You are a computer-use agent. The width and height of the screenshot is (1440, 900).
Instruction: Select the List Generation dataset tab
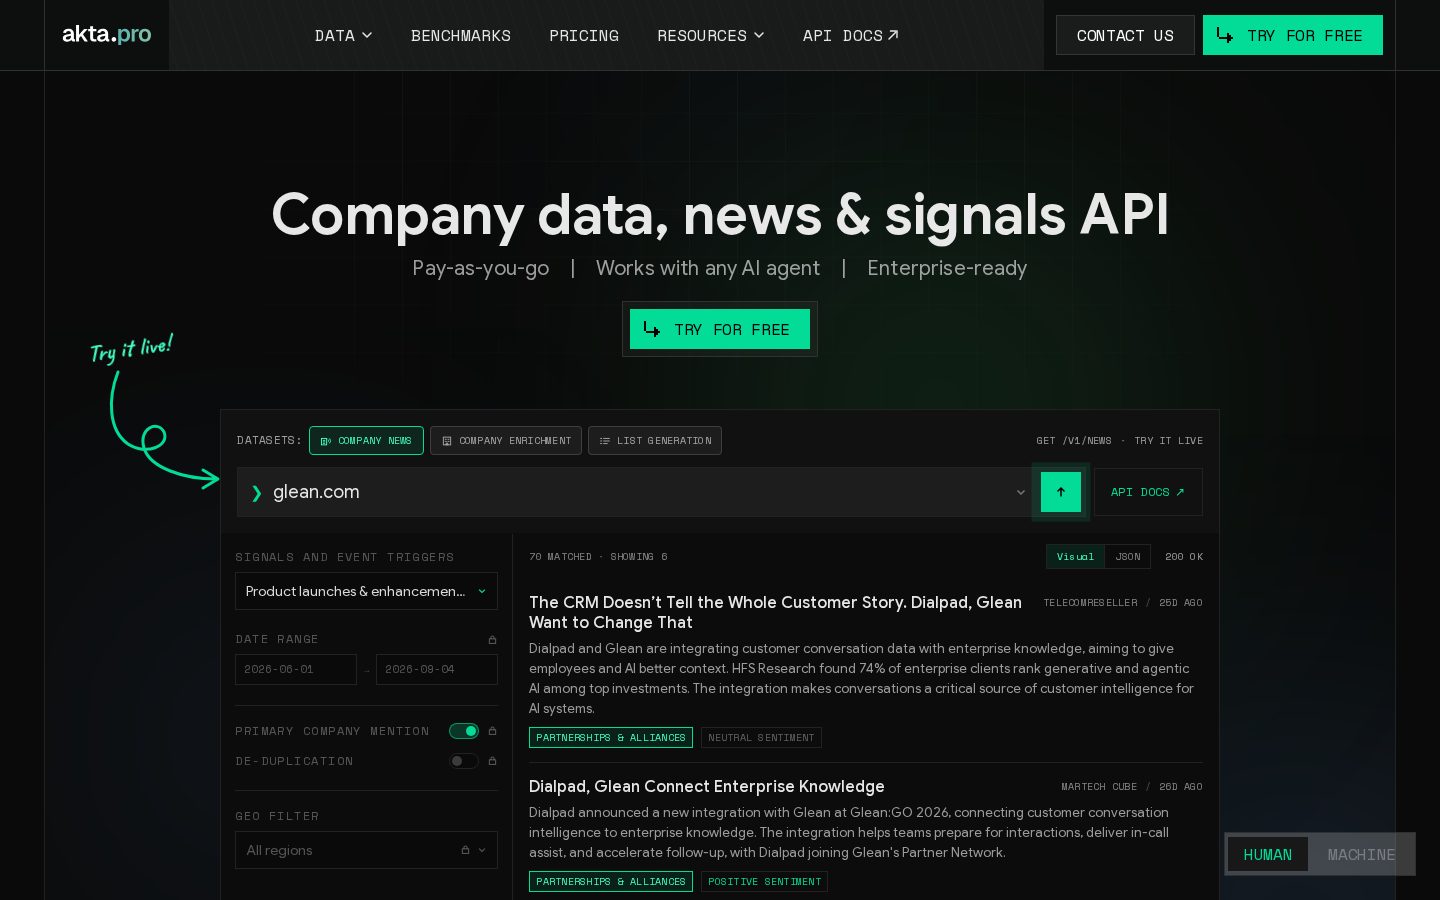point(655,440)
